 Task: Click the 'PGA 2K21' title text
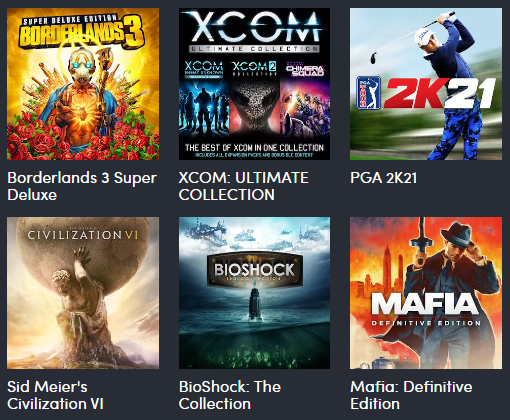click(383, 178)
